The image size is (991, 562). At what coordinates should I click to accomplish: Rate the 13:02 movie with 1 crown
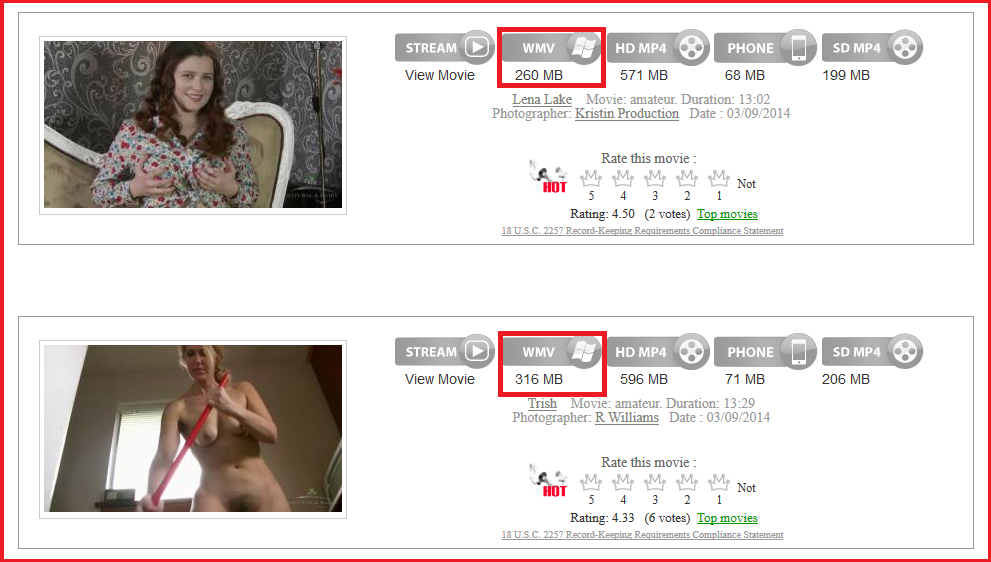click(x=719, y=179)
